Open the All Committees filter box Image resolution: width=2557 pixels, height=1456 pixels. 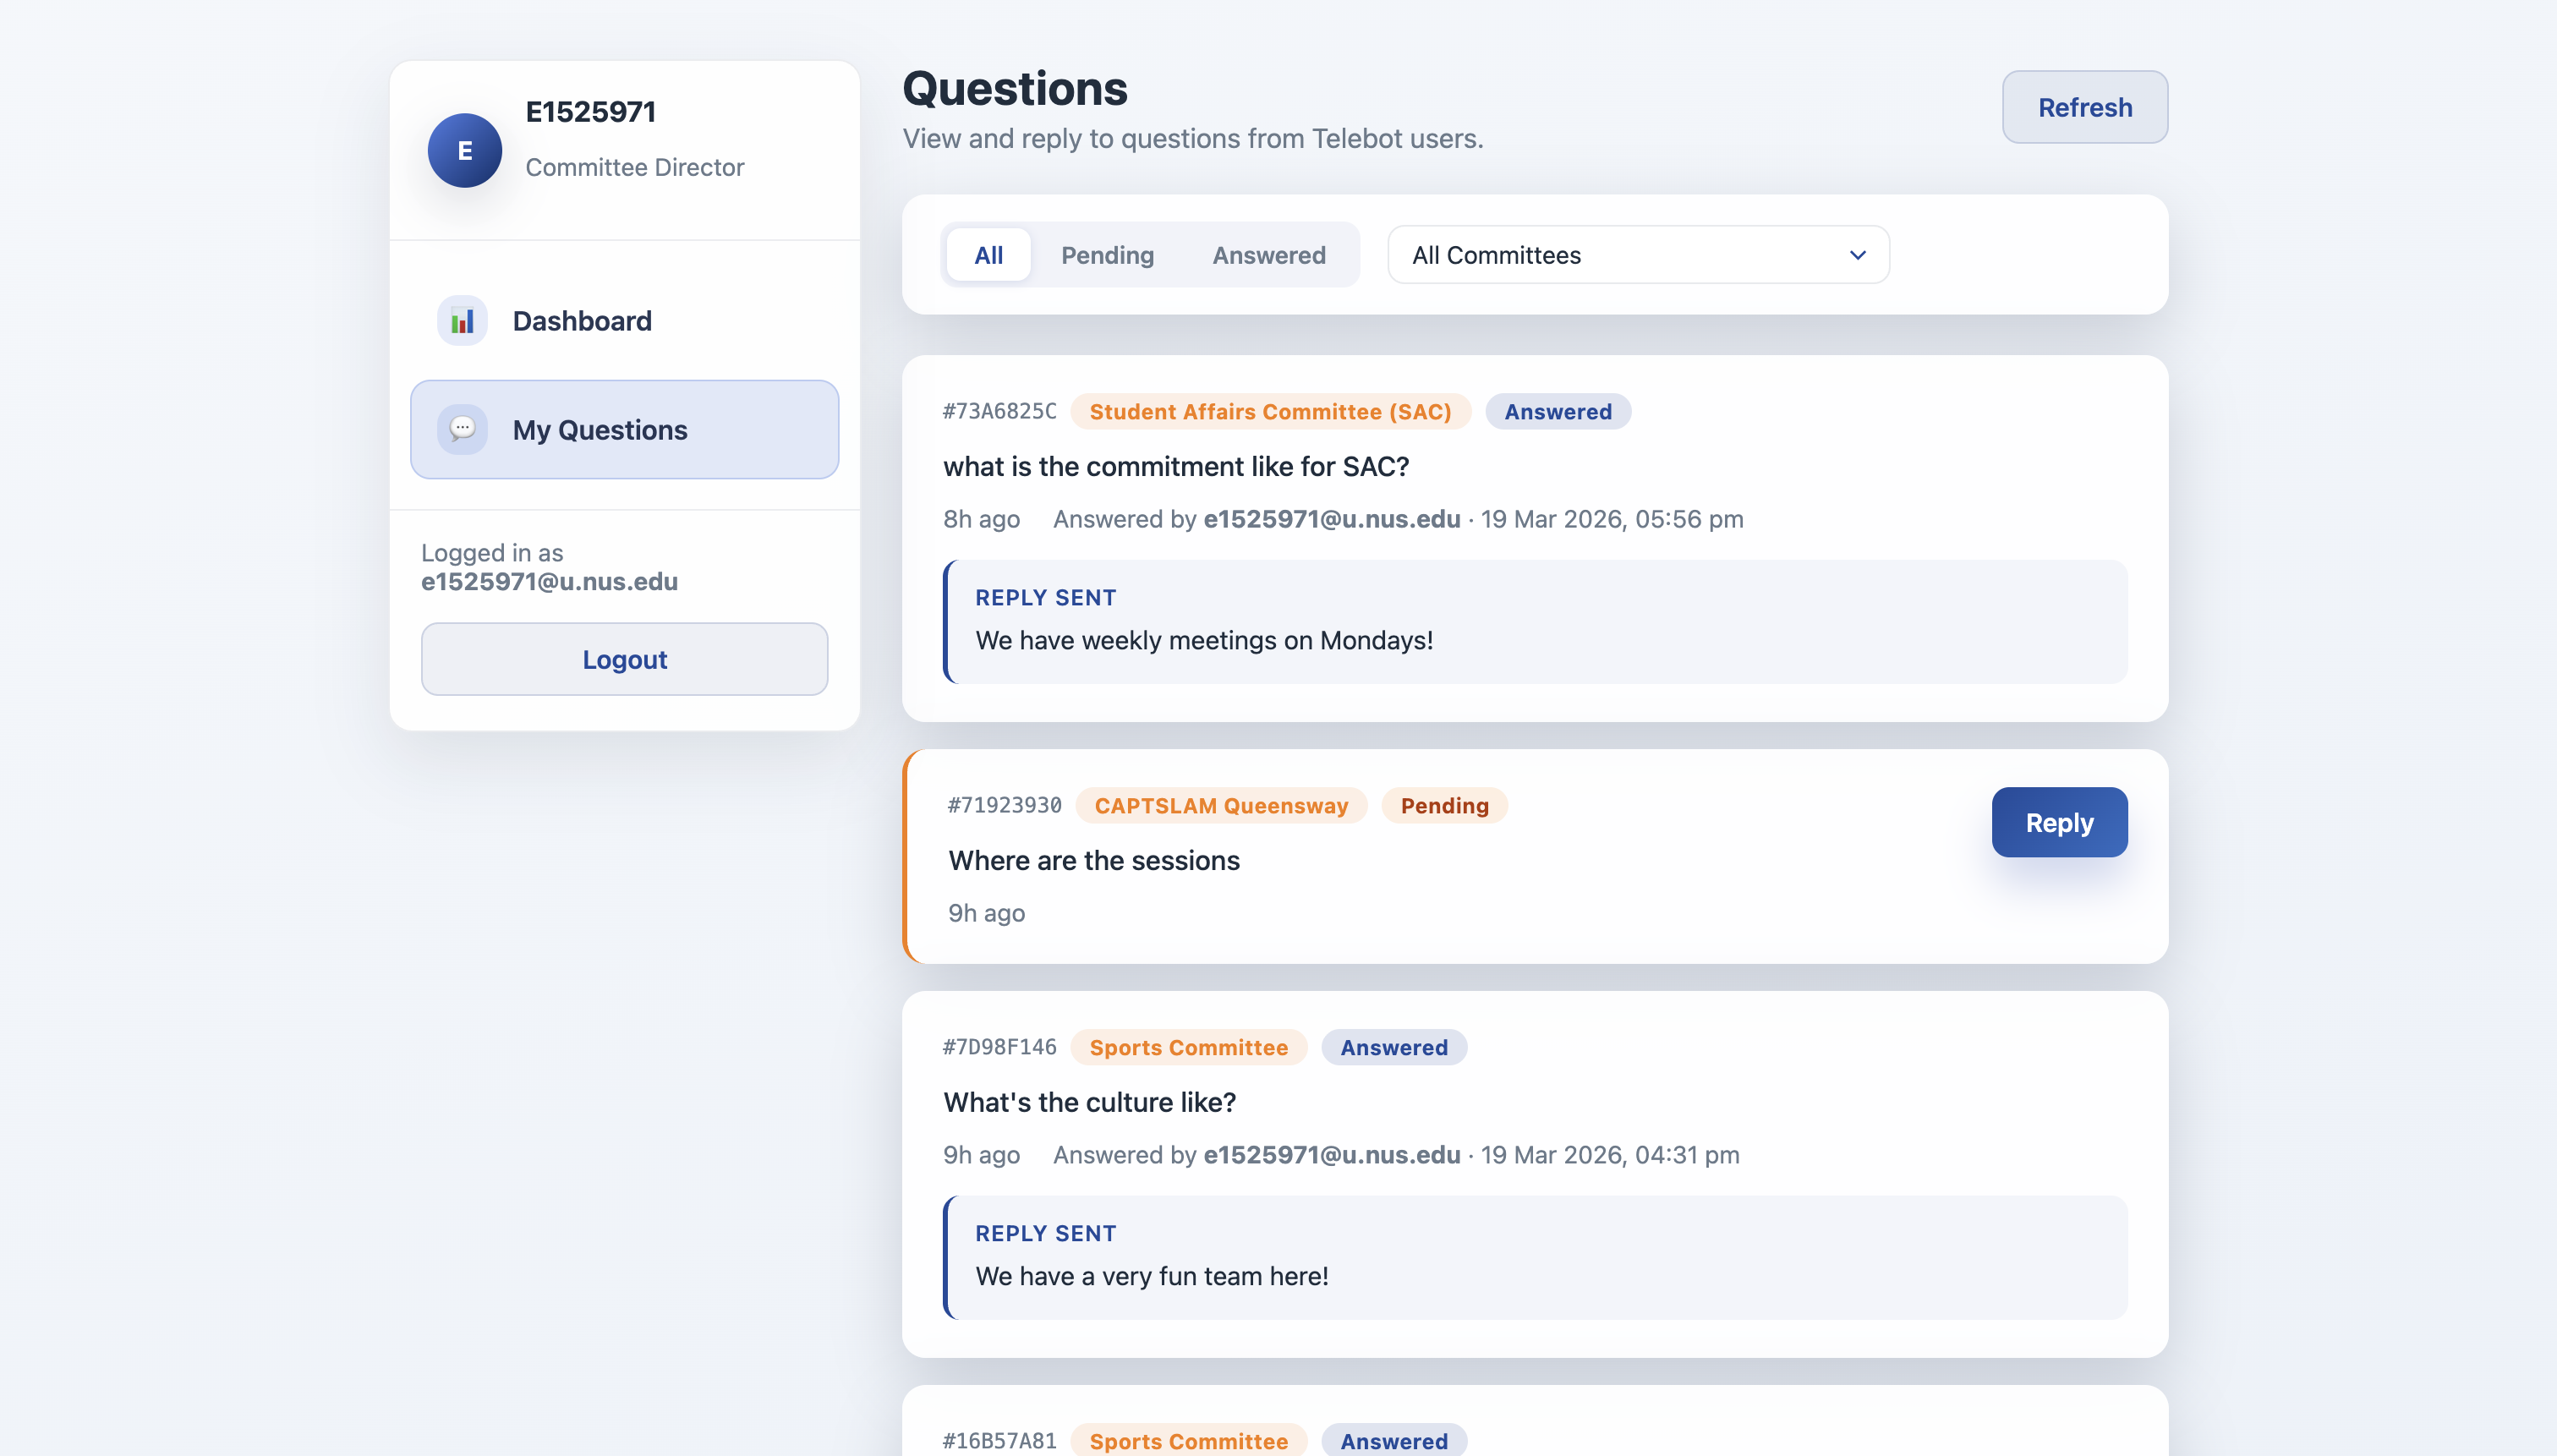[1637, 255]
